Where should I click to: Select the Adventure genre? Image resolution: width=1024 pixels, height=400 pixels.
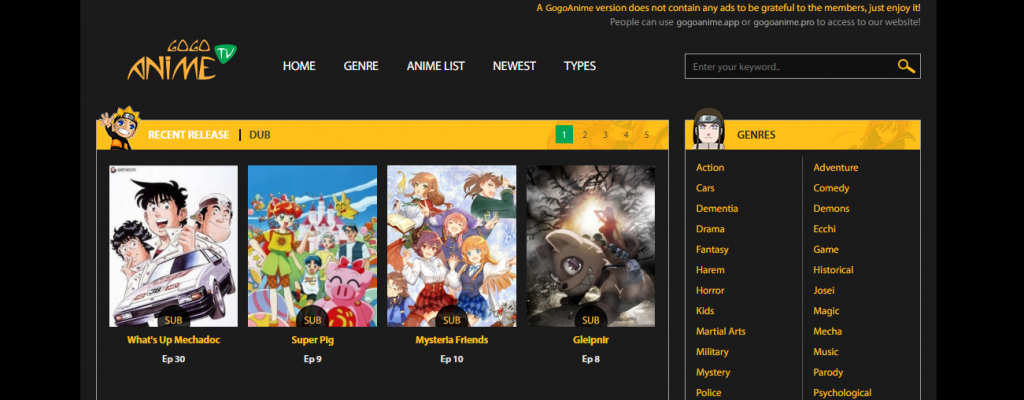835,167
